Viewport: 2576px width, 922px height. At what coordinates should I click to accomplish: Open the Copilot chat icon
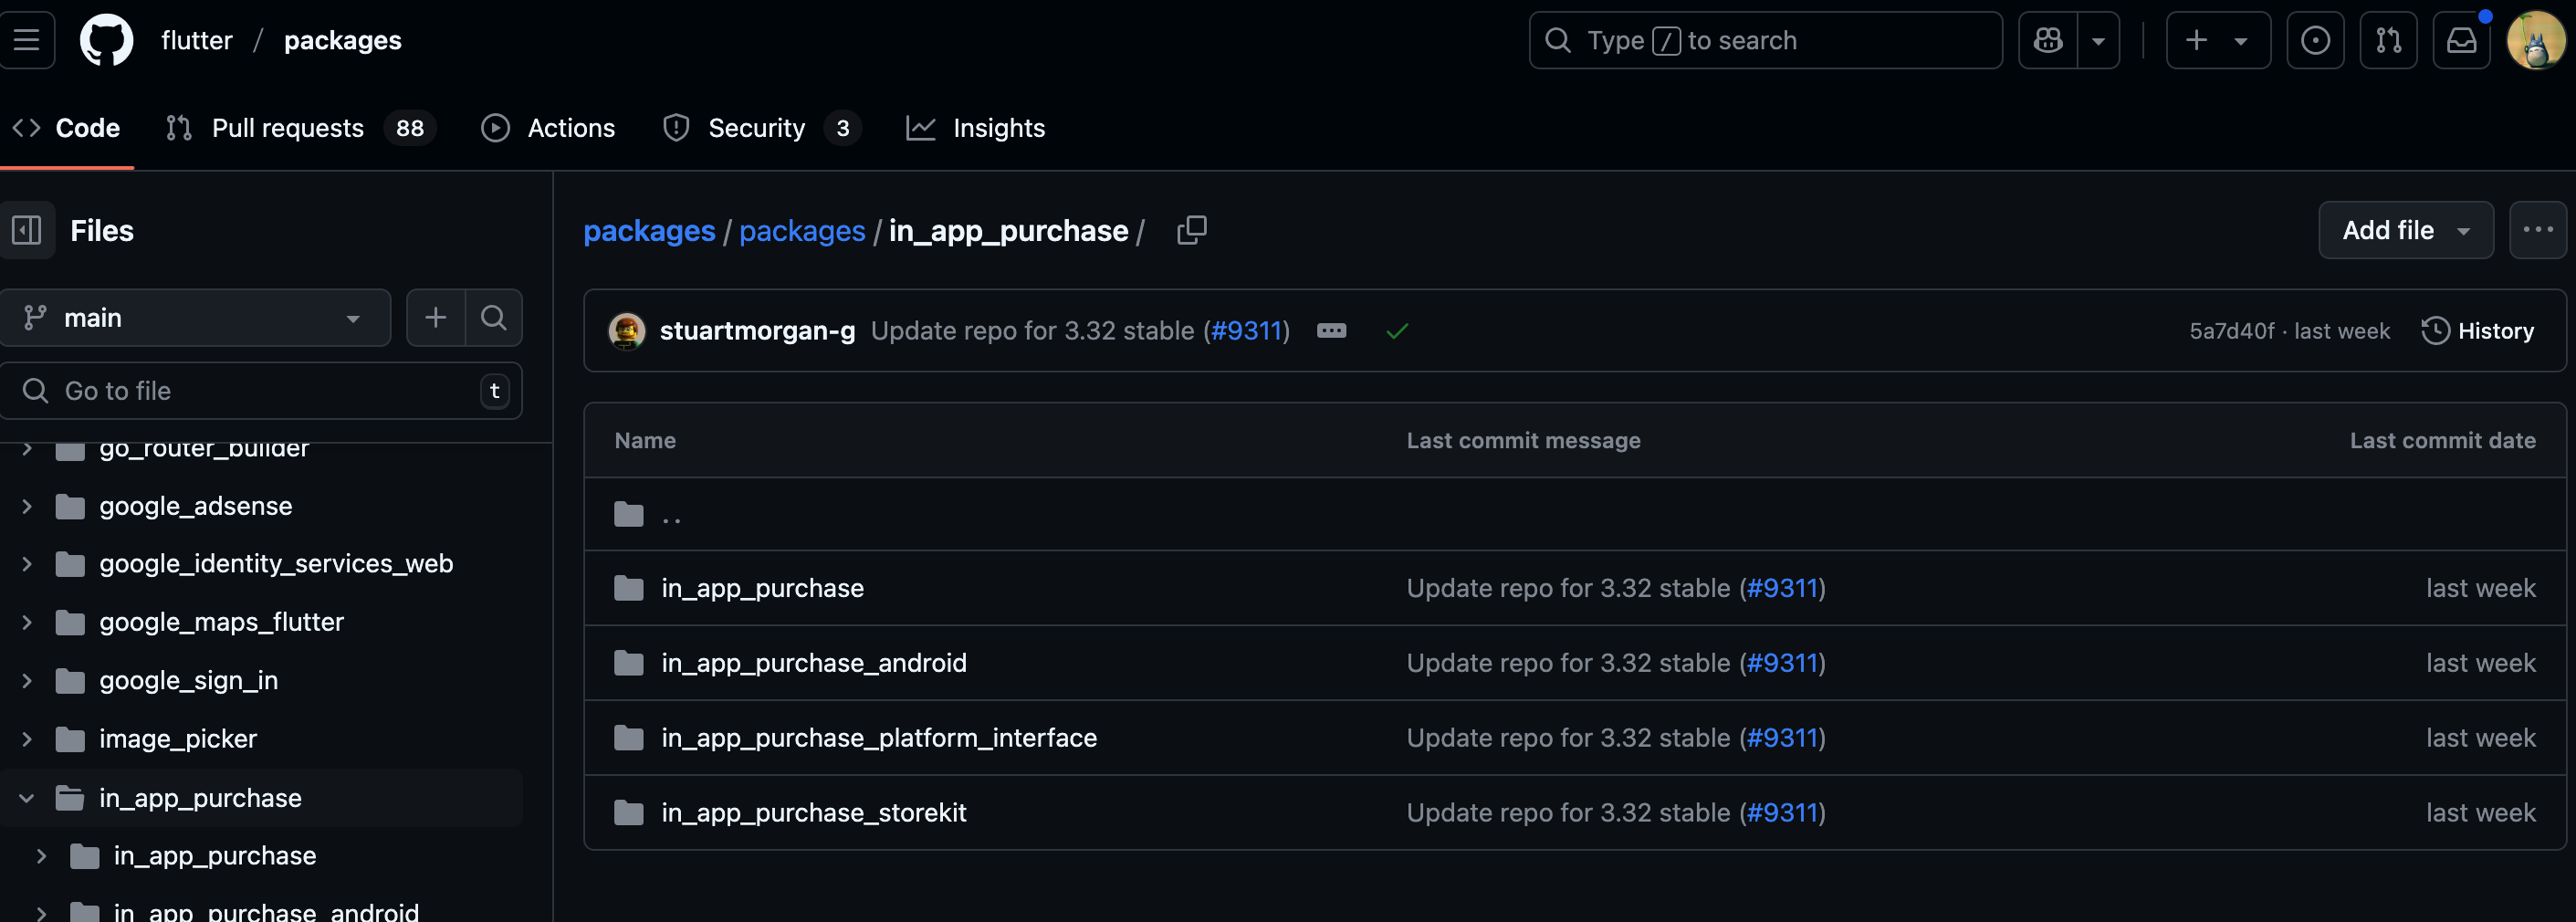pyautogui.click(x=2047, y=40)
